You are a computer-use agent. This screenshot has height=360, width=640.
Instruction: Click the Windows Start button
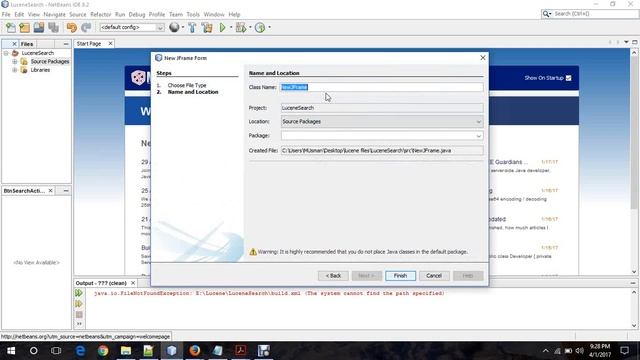point(11,351)
